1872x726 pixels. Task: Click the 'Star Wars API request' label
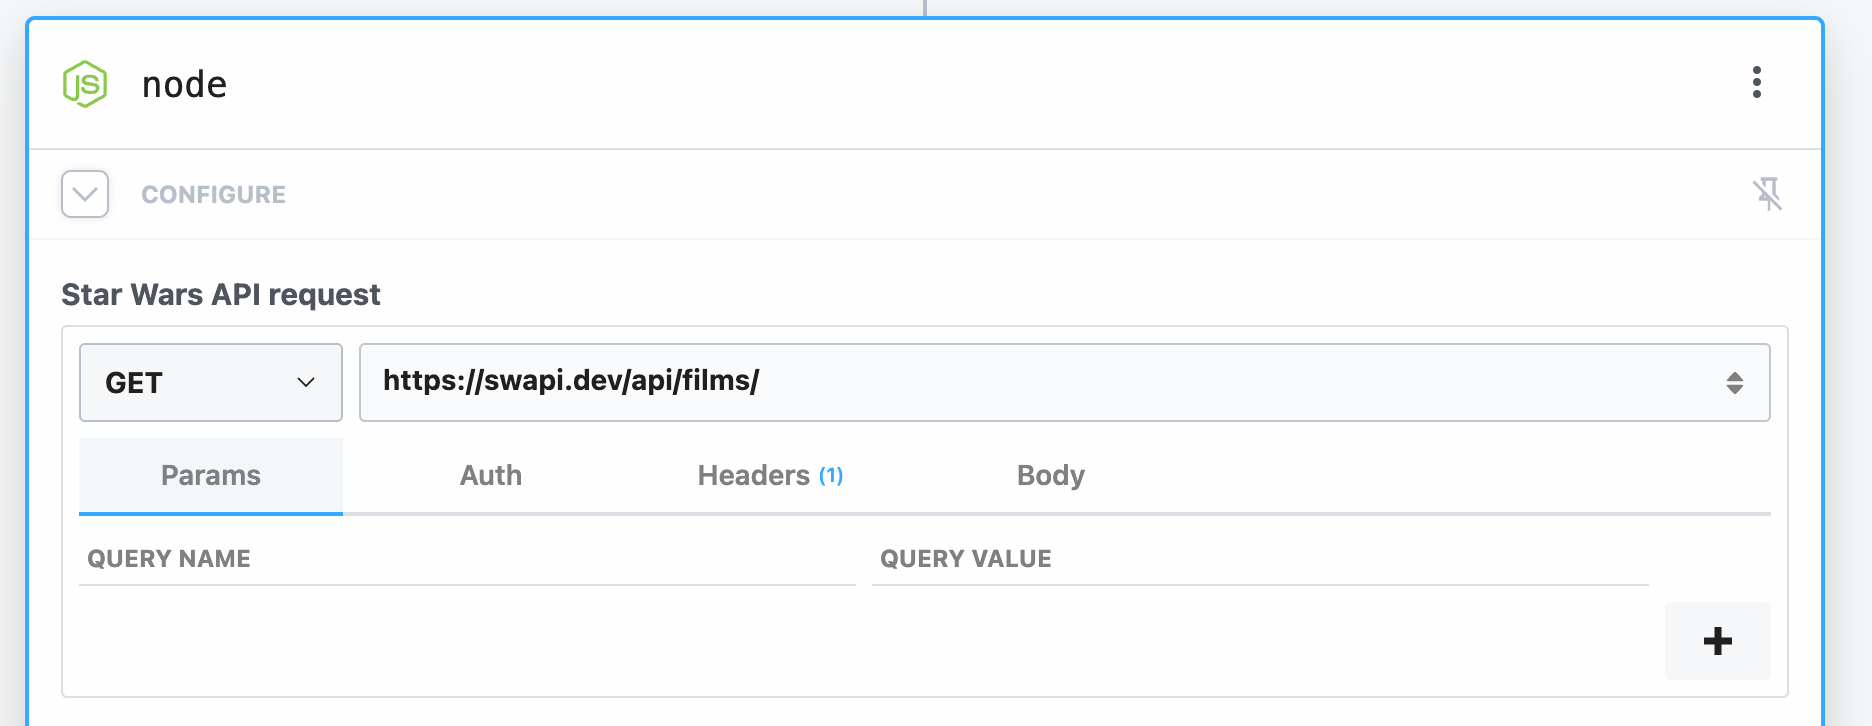tap(220, 295)
